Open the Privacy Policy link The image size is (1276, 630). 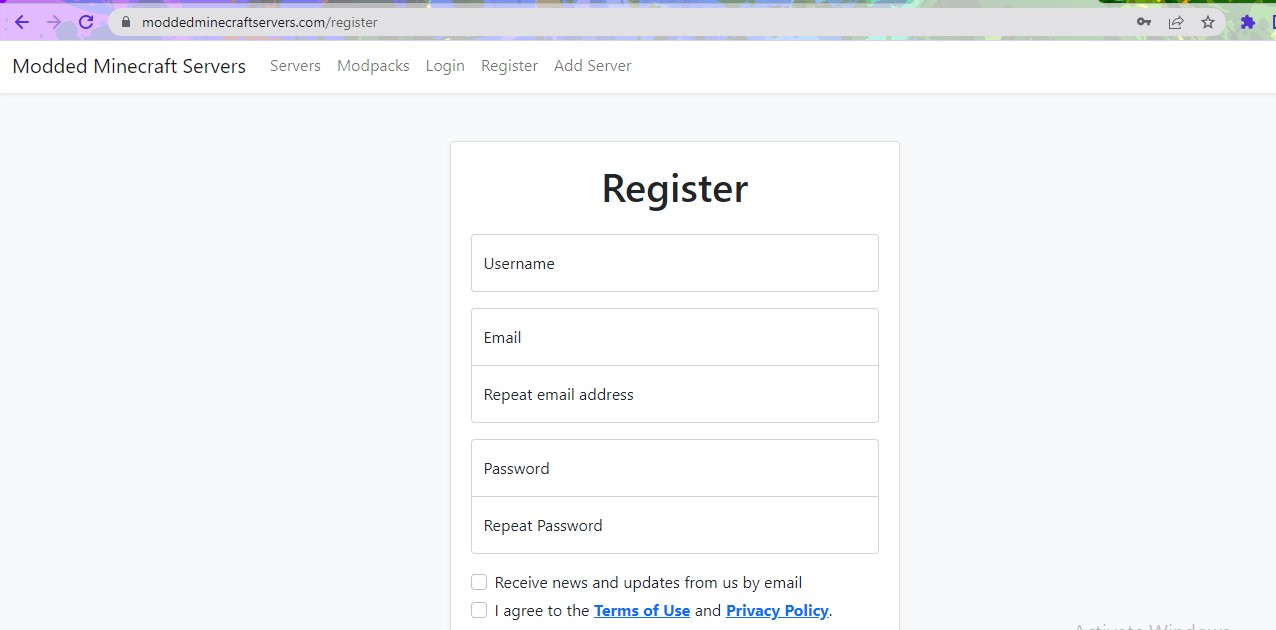coord(777,610)
